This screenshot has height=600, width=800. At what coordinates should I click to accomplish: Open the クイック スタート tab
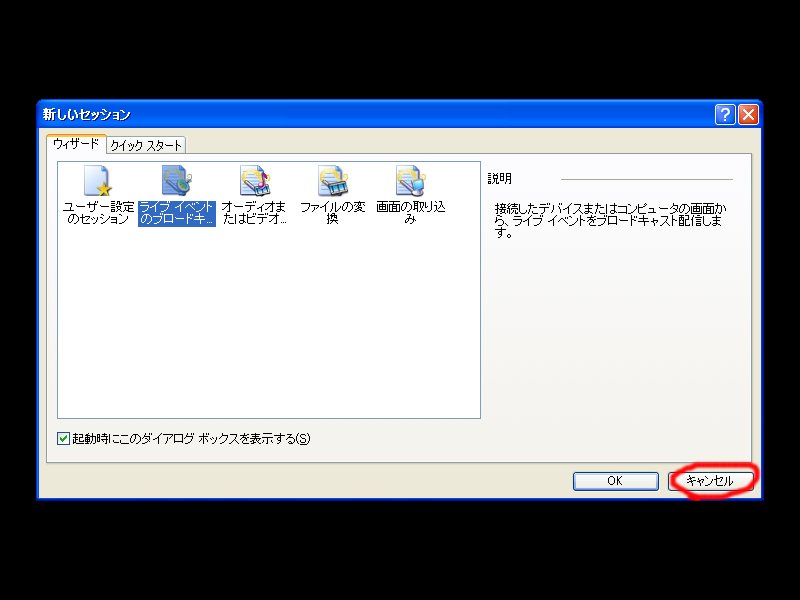[146, 145]
